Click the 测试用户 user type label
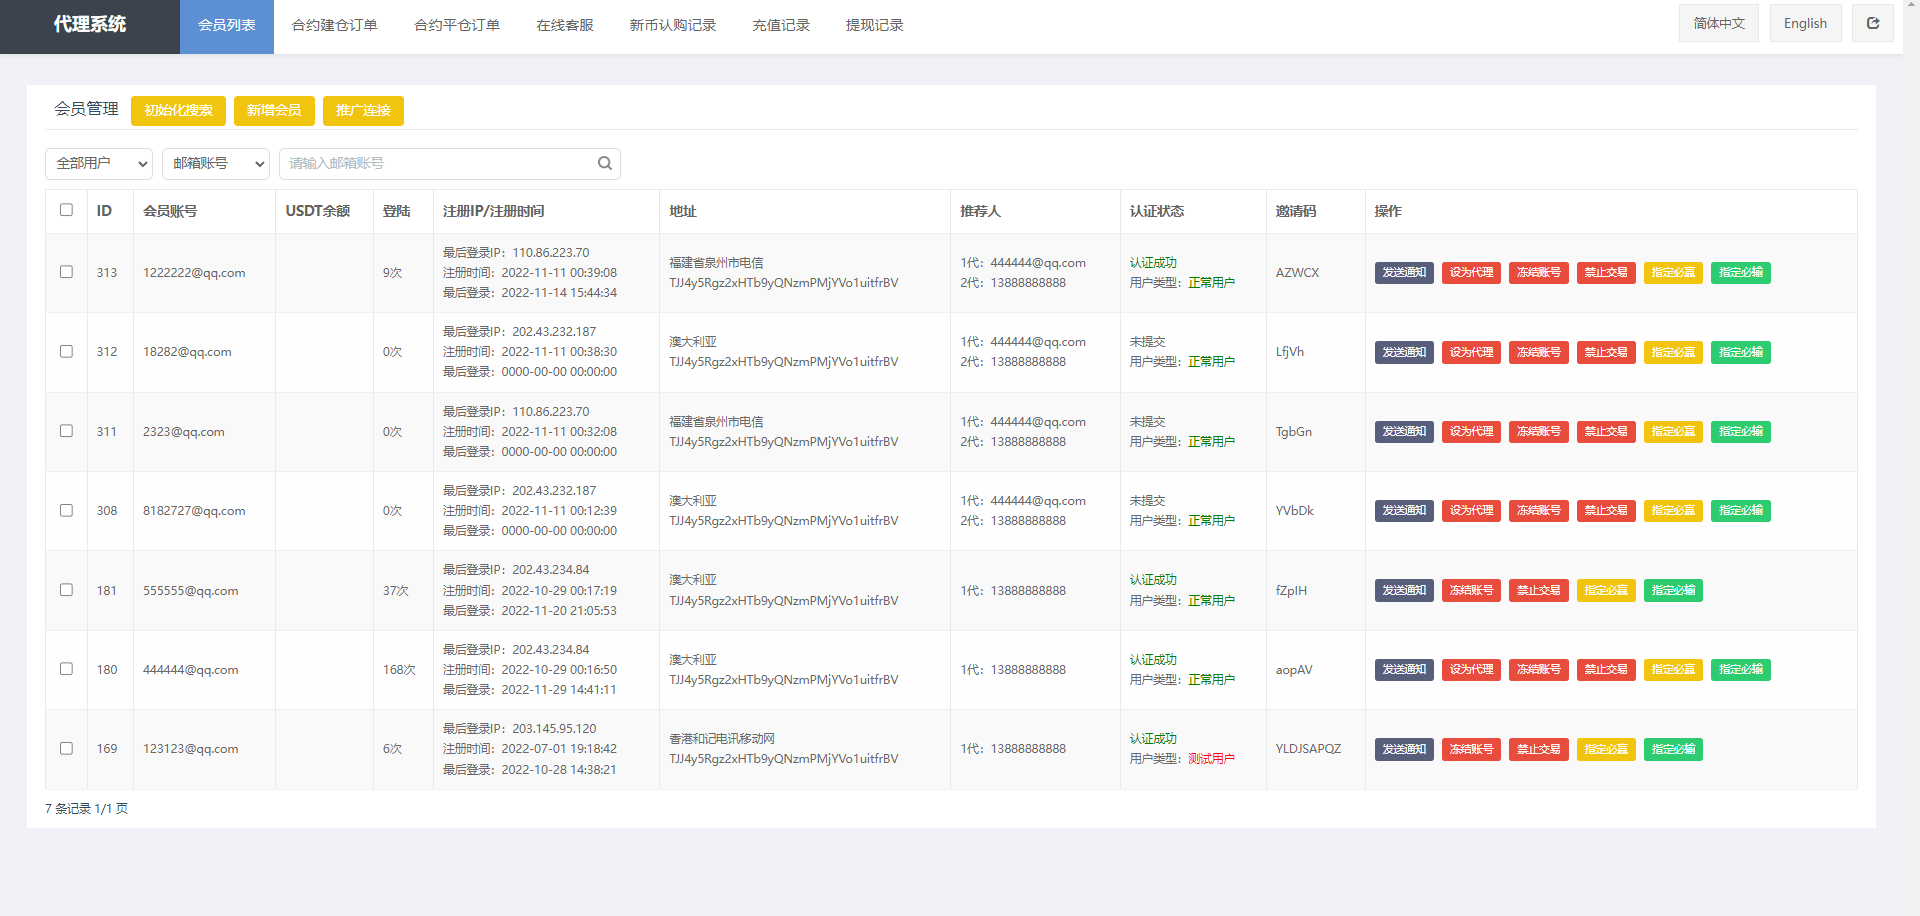 click(1211, 759)
